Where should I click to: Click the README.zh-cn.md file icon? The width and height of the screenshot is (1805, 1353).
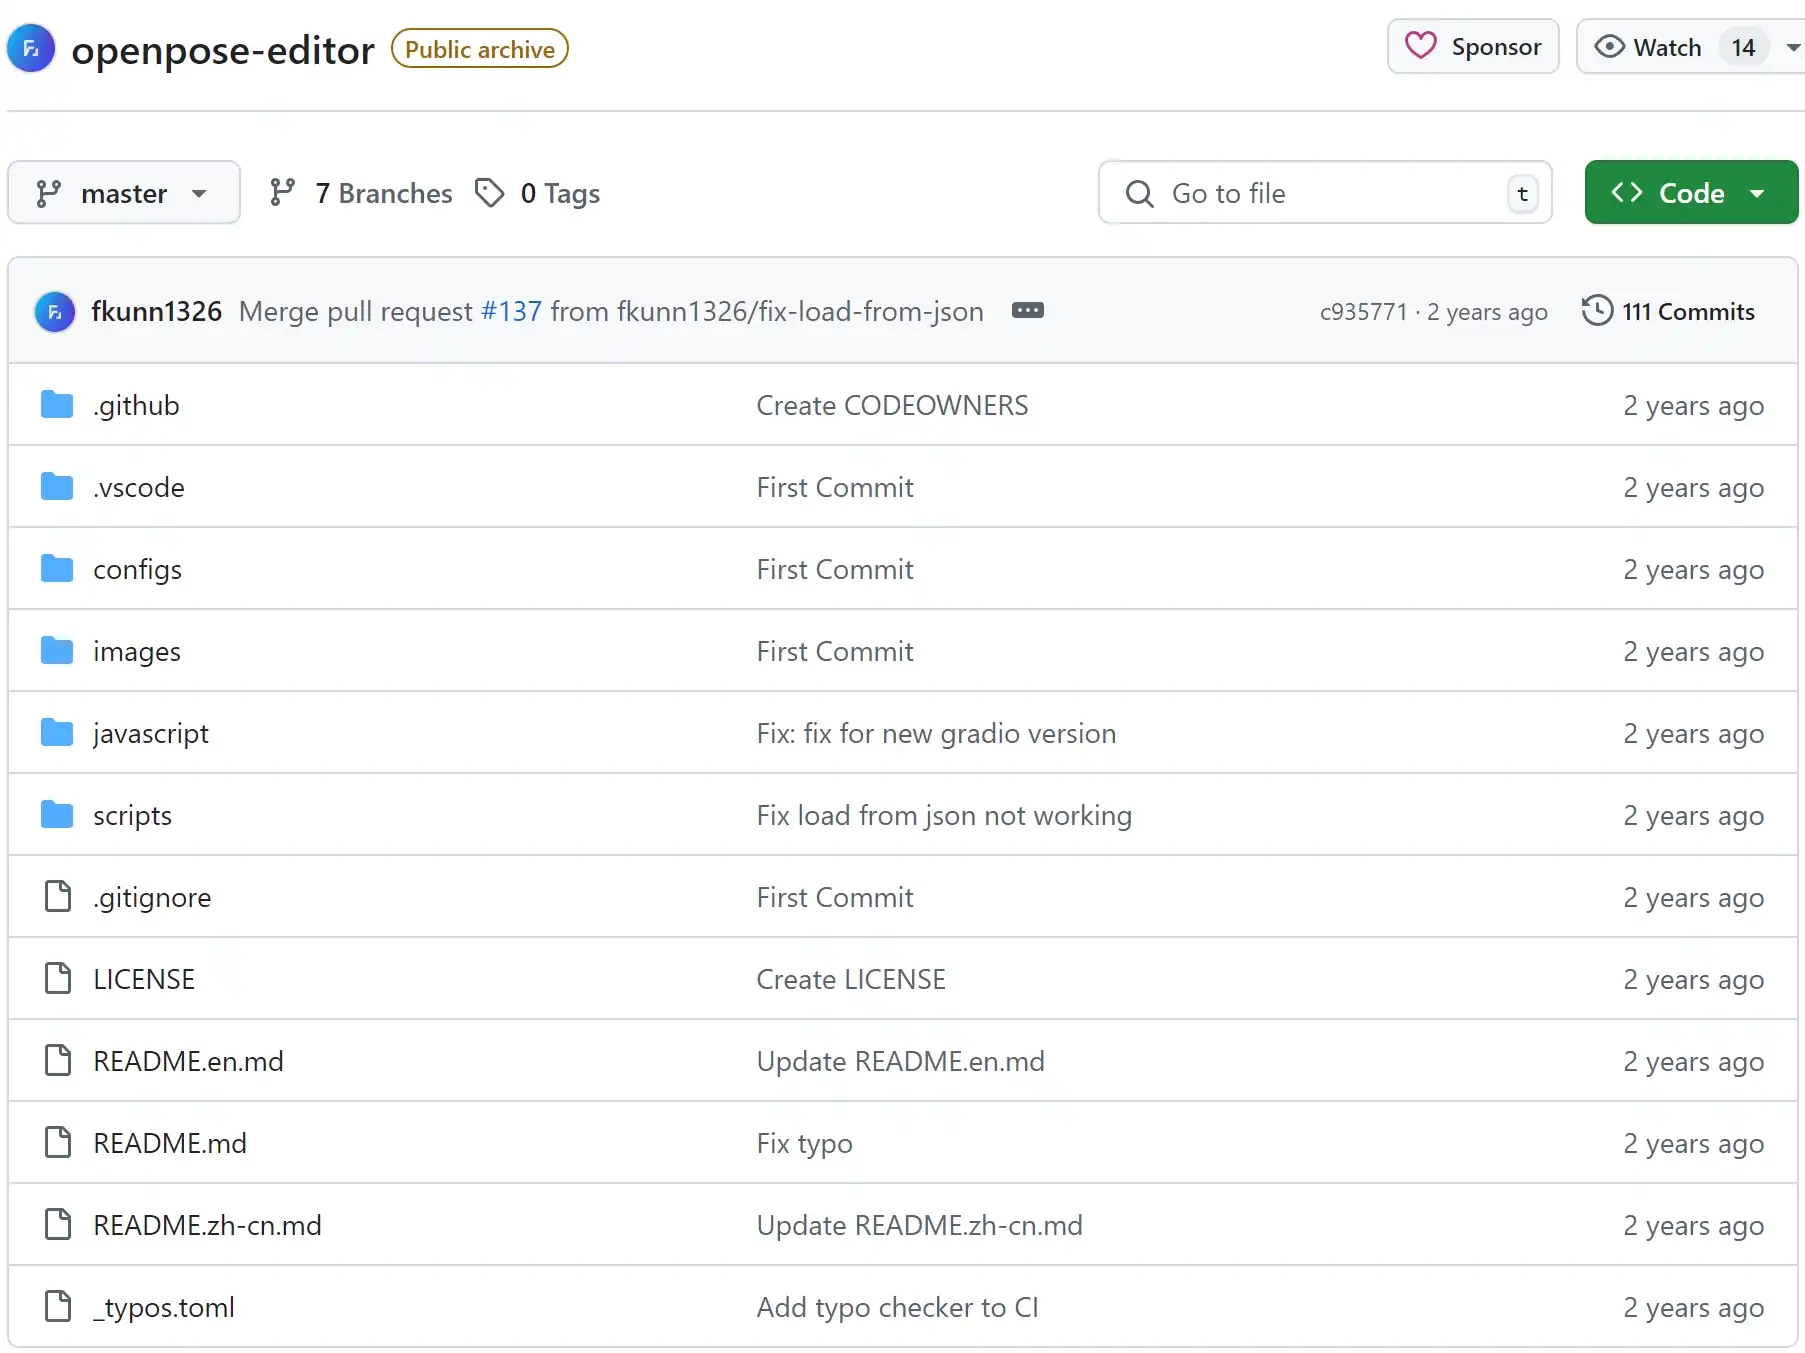[58, 1225]
